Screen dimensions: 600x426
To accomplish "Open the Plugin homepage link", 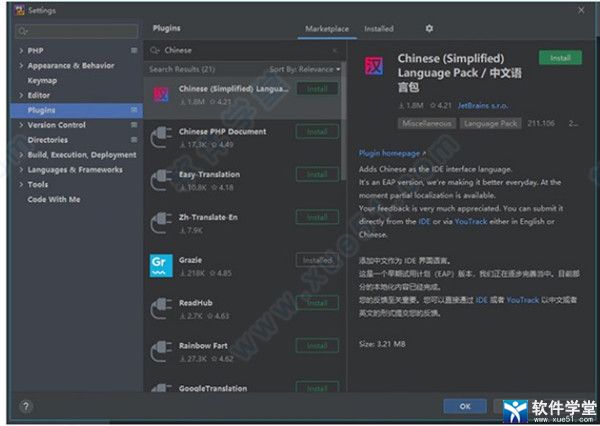I will pos(392,153).
